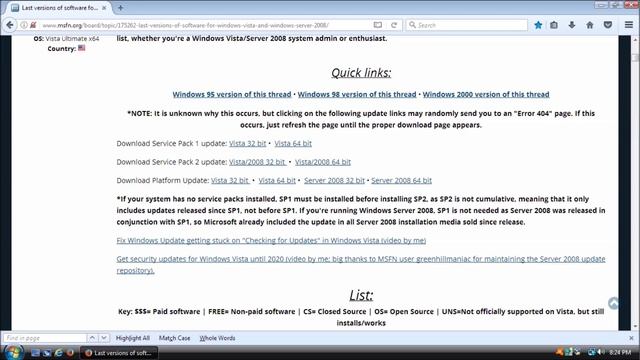The width and height of the screenshot is (640, 360).
Task: Click the insecure connection padlock icon
Action: [x=33, y=25]
